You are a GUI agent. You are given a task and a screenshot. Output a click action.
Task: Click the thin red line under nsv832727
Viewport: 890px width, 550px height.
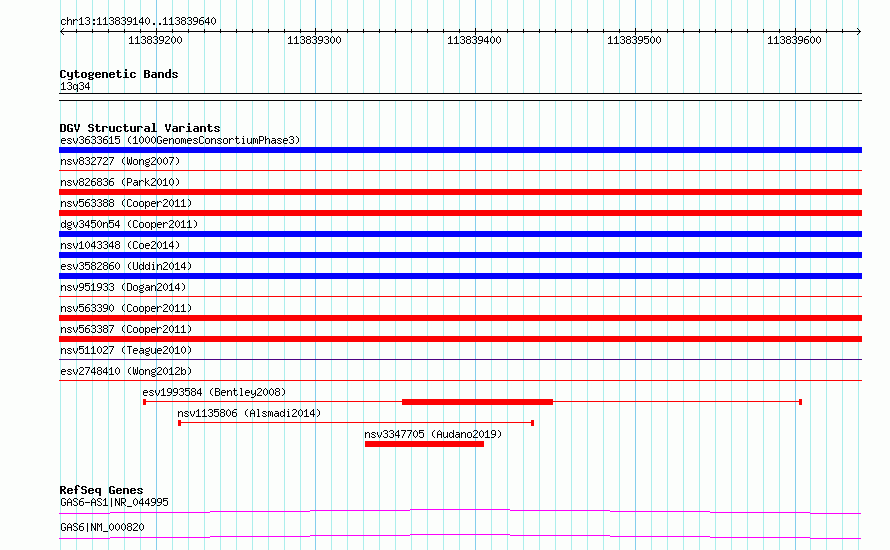(x=460, y=170)
